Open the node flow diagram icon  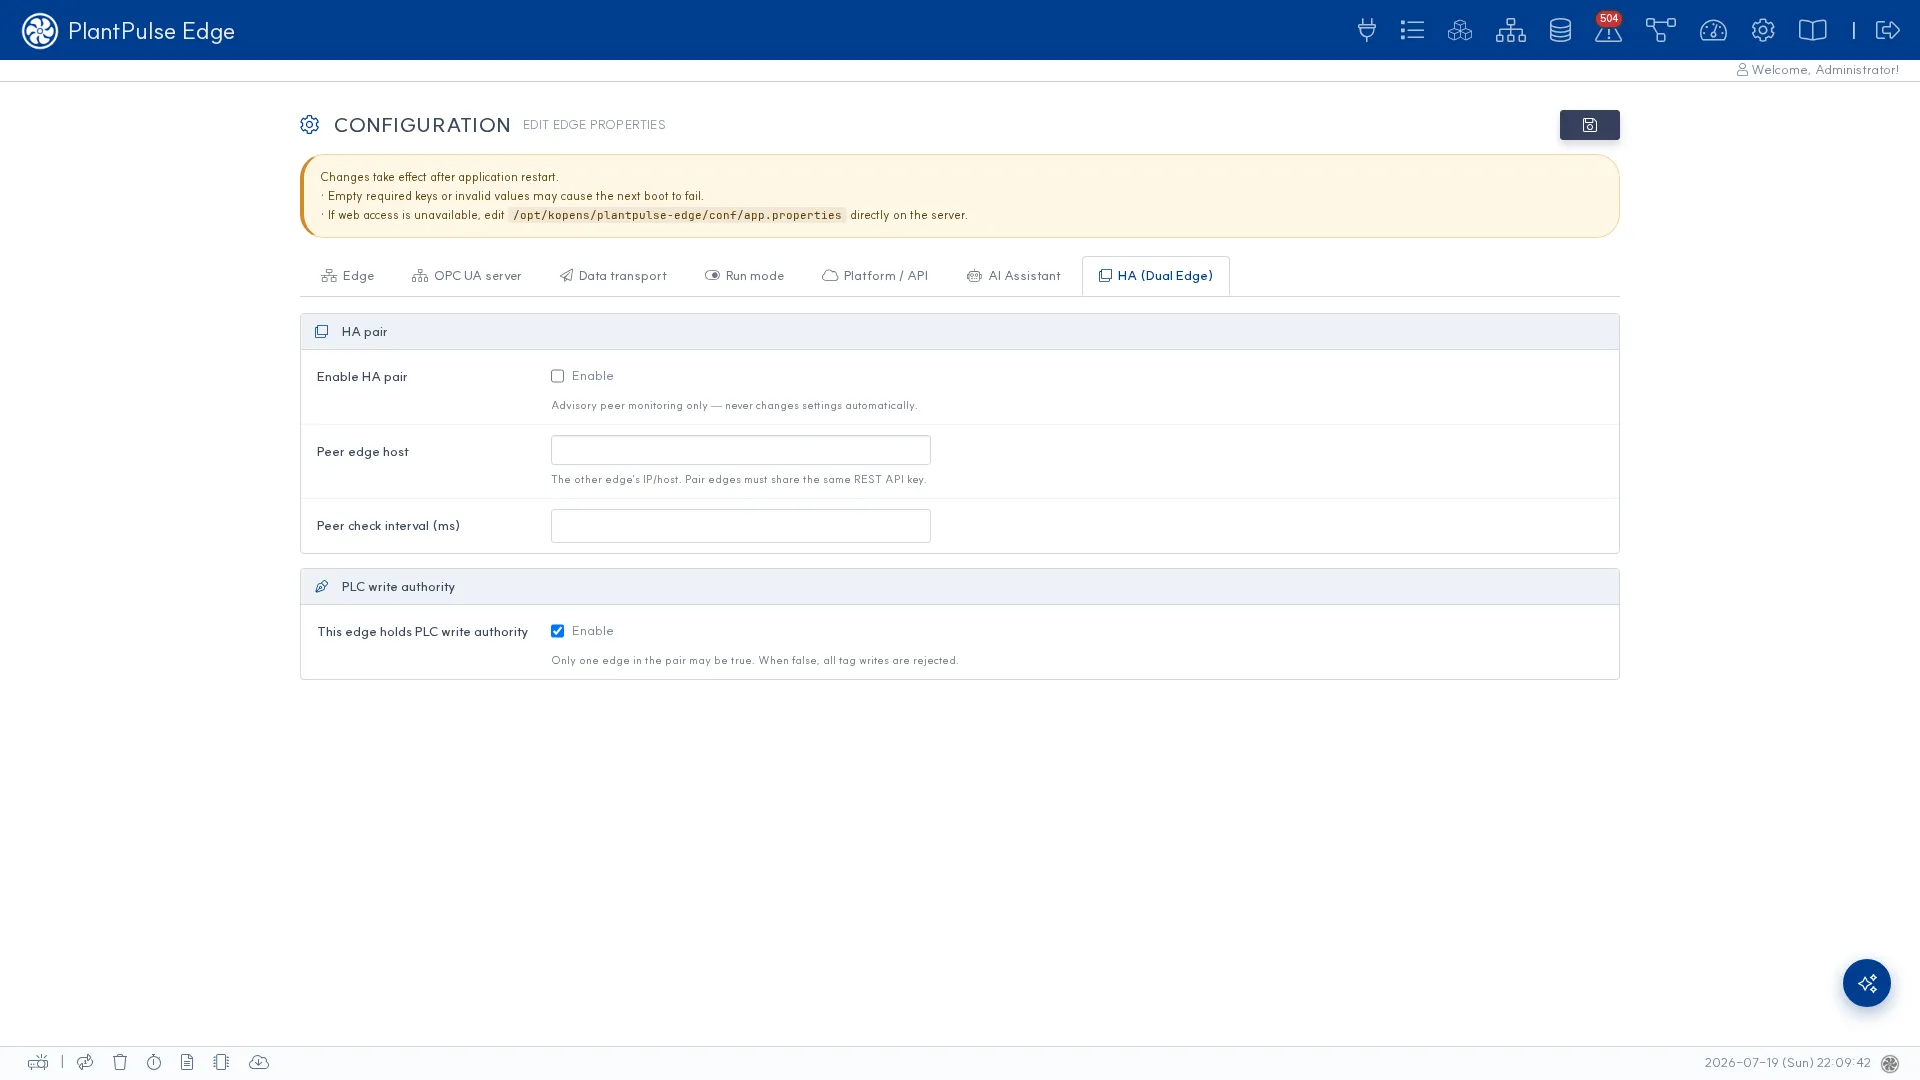coord(1661,30)
